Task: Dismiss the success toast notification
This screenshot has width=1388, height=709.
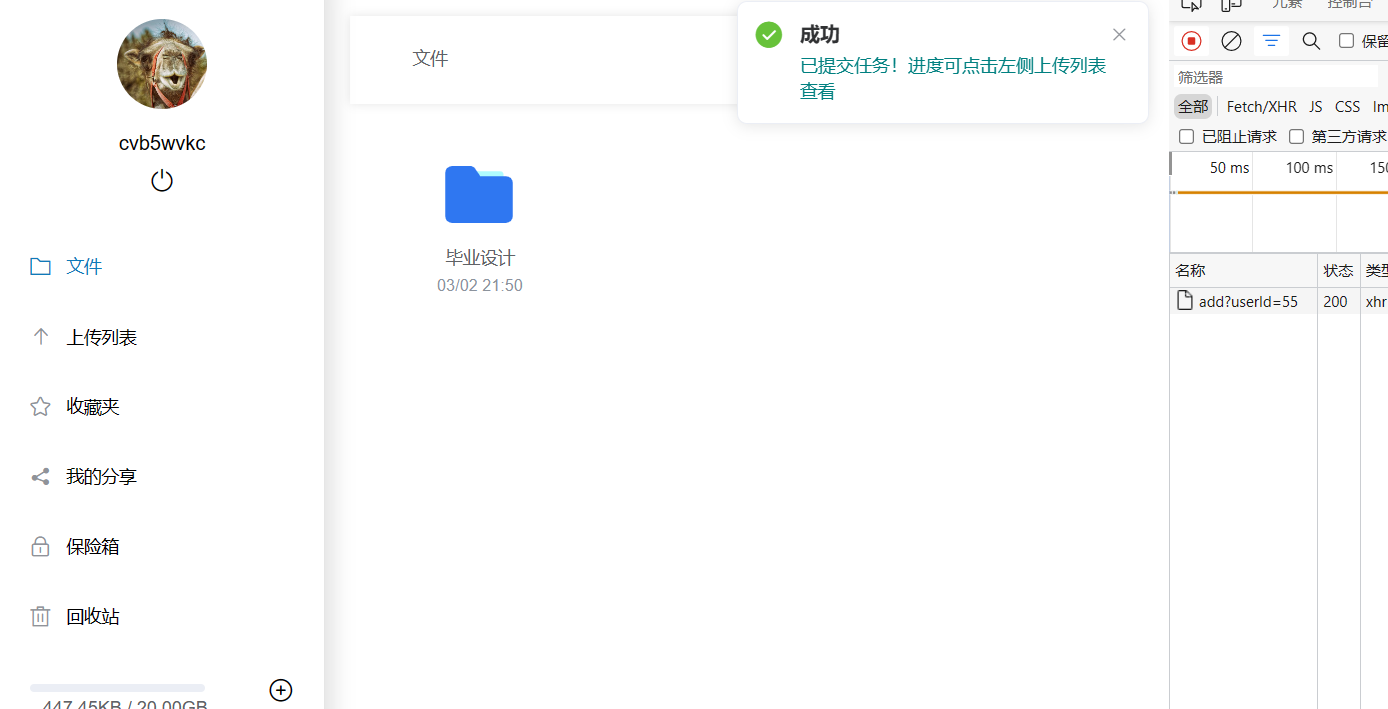Action: 1119,34
